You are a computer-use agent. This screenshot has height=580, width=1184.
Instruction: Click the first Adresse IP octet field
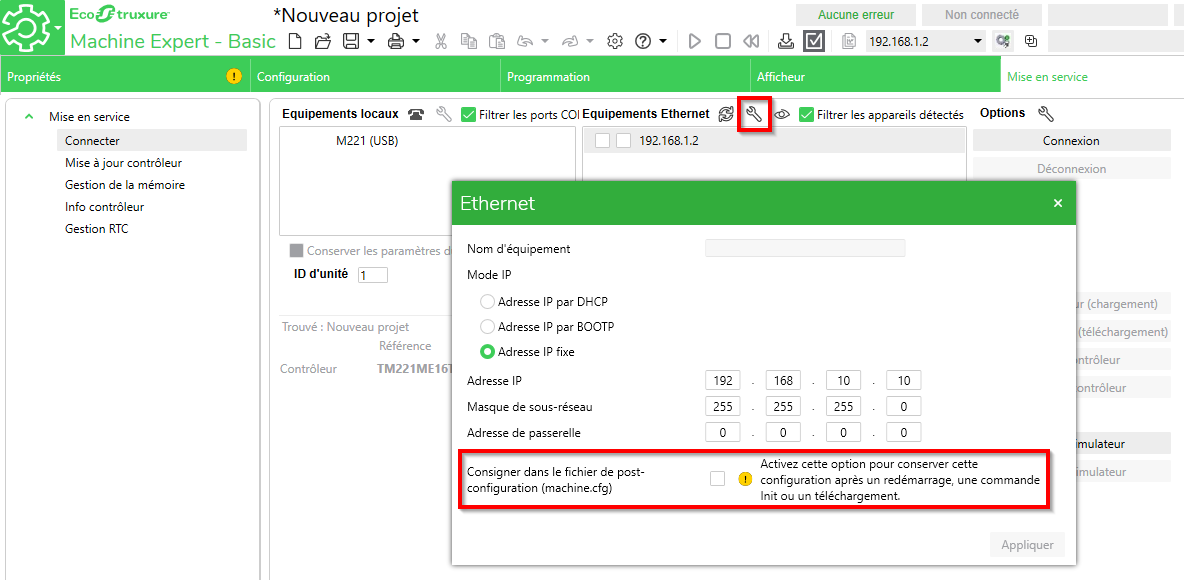coord(722,381)
